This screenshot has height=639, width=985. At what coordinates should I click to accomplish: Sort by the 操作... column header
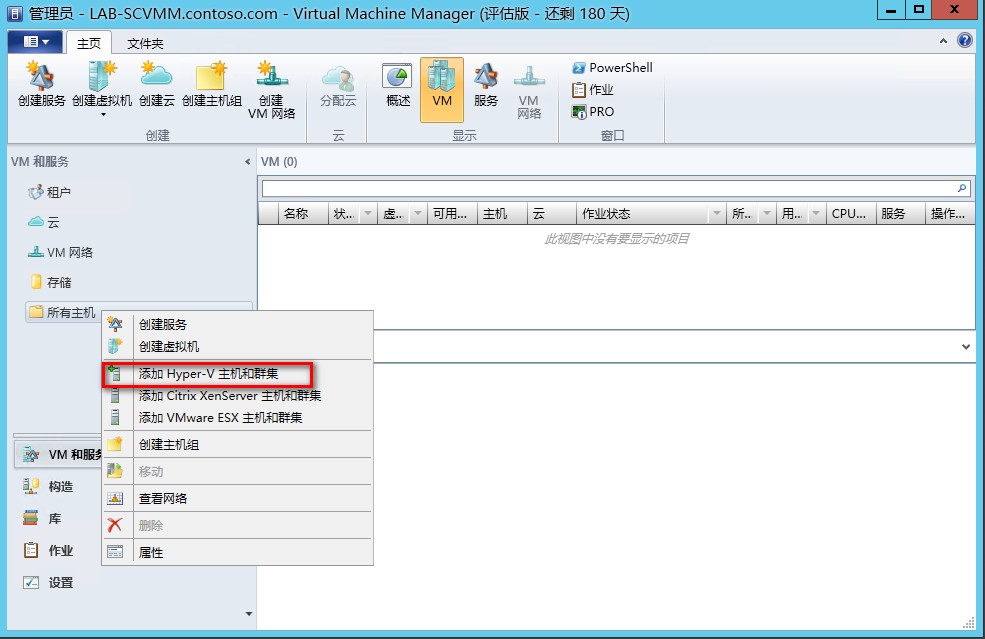(950, 214)
